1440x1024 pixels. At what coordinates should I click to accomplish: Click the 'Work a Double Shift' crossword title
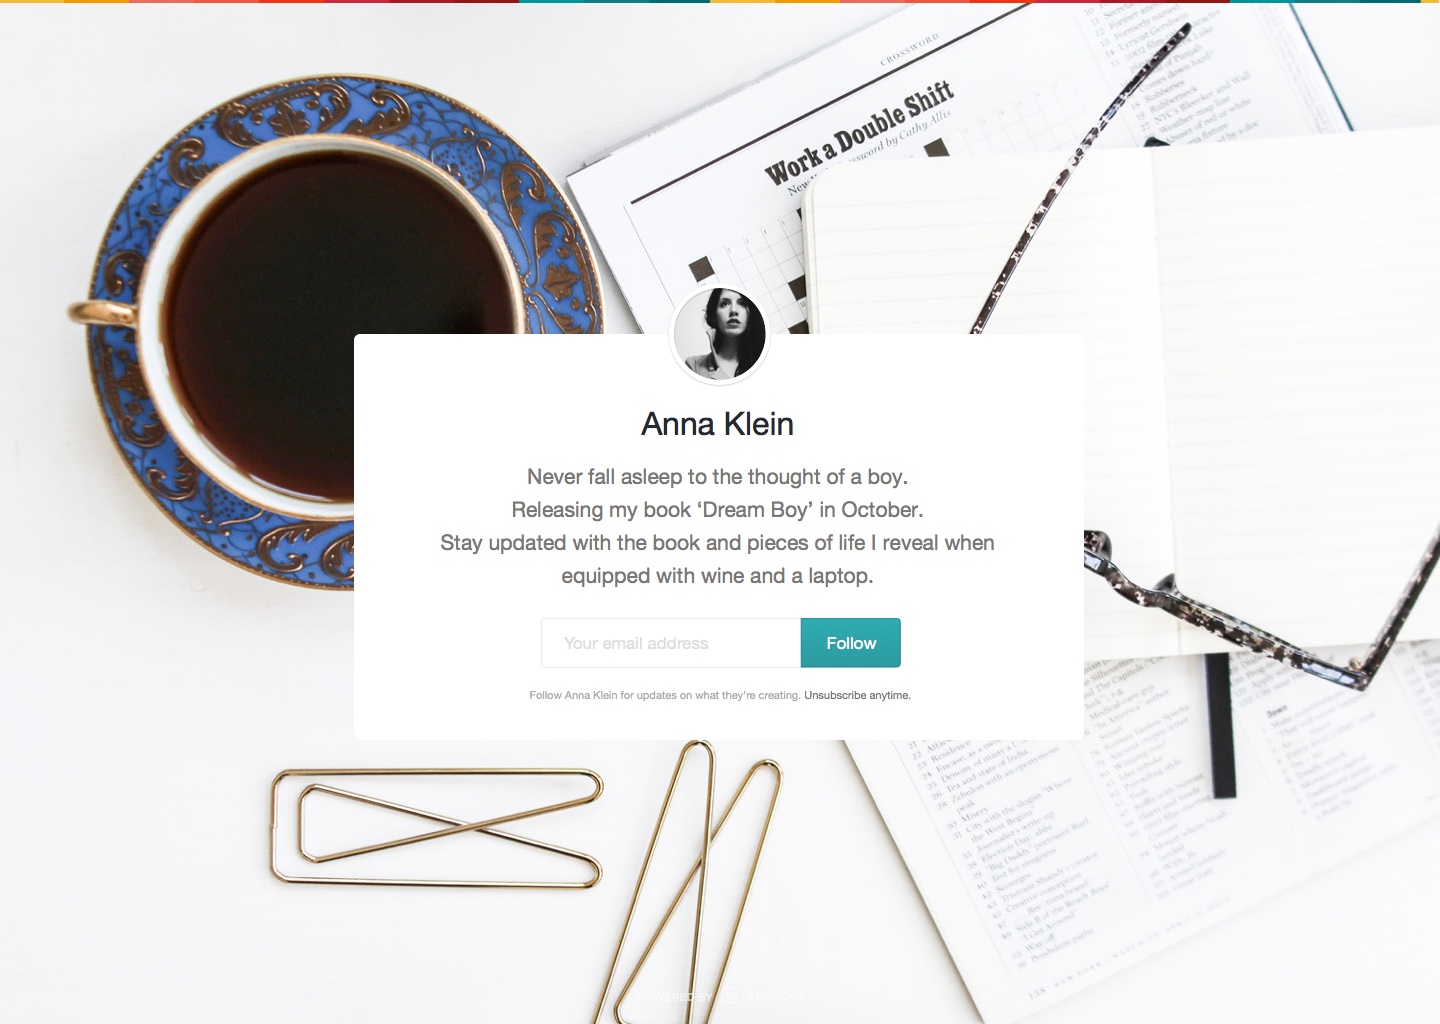860,134
